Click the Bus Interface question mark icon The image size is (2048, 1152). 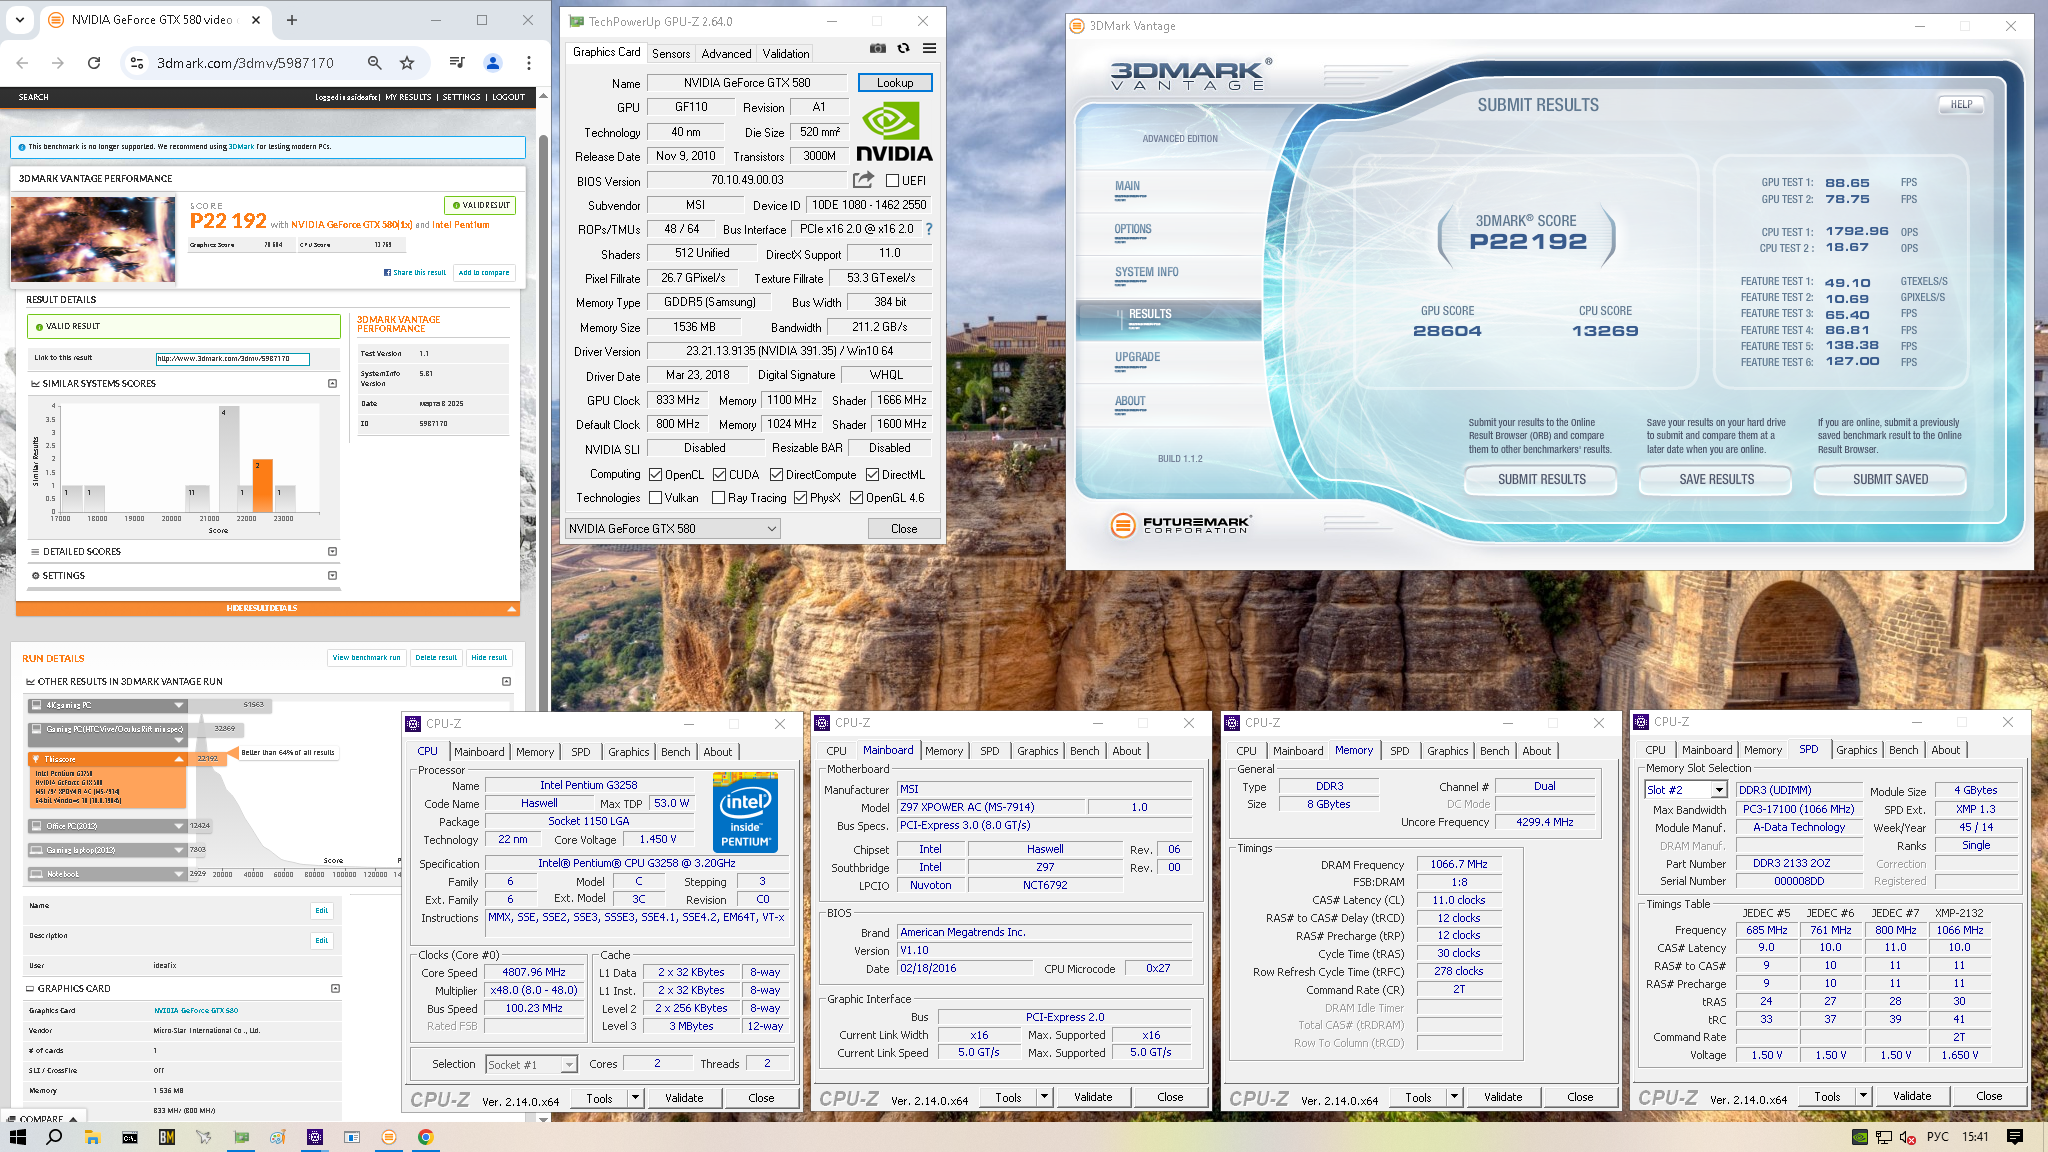click(929, 229)
